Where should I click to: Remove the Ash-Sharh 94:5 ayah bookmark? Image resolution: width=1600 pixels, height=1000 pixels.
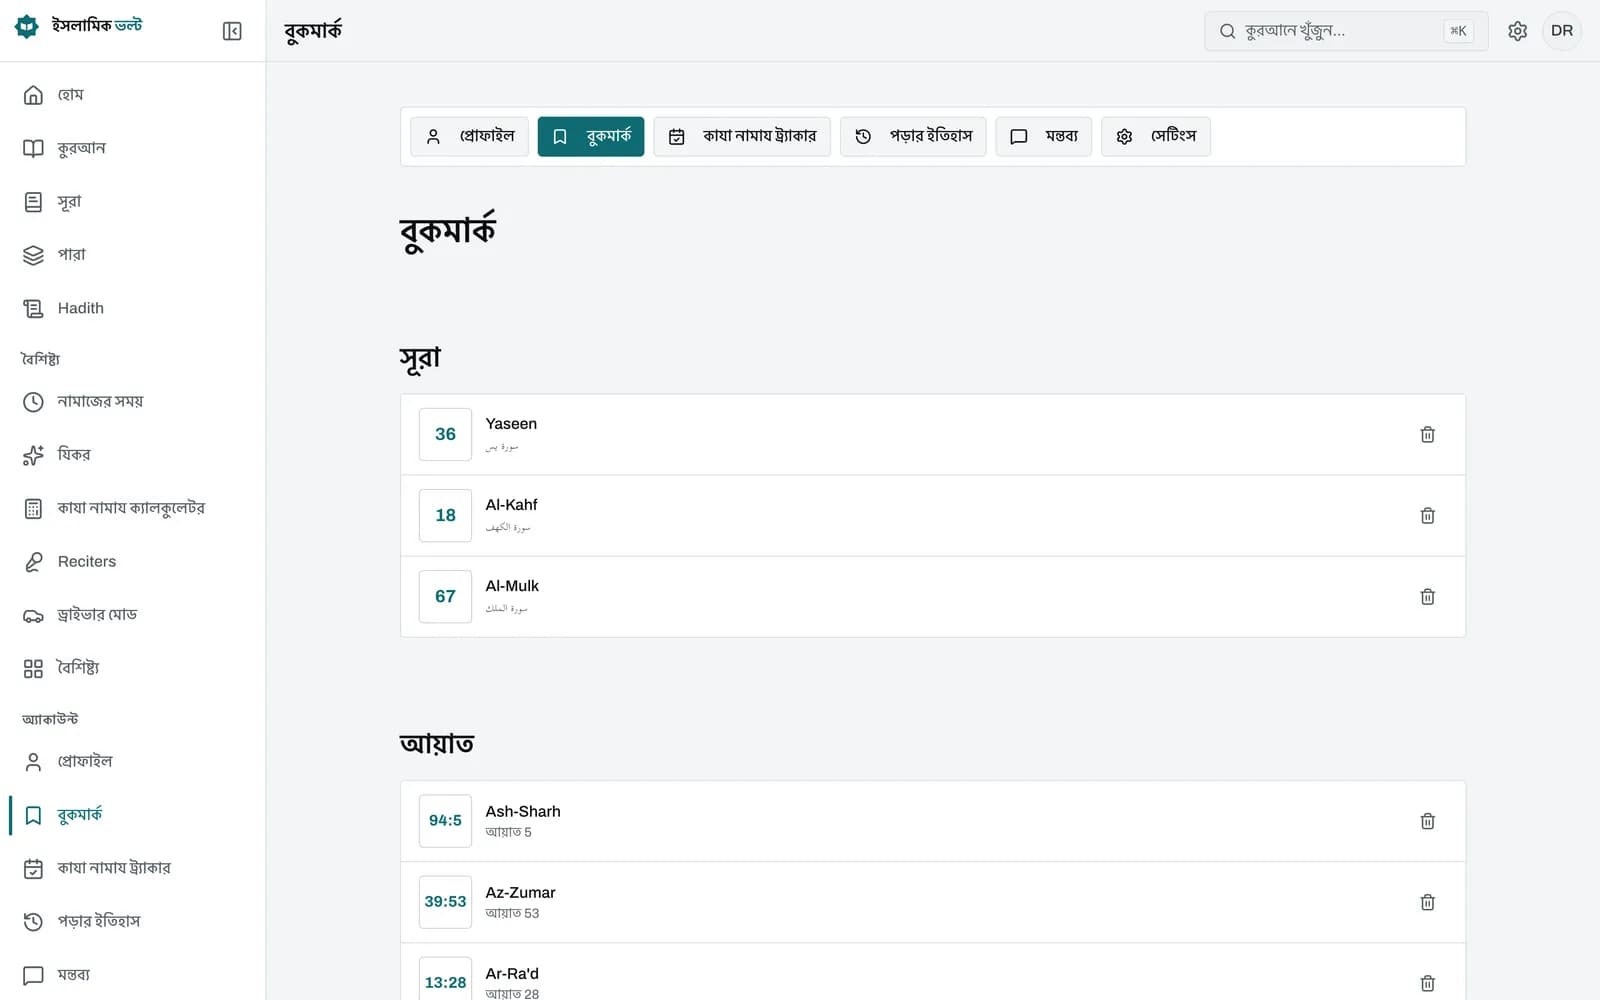(x=1427, y=821)
